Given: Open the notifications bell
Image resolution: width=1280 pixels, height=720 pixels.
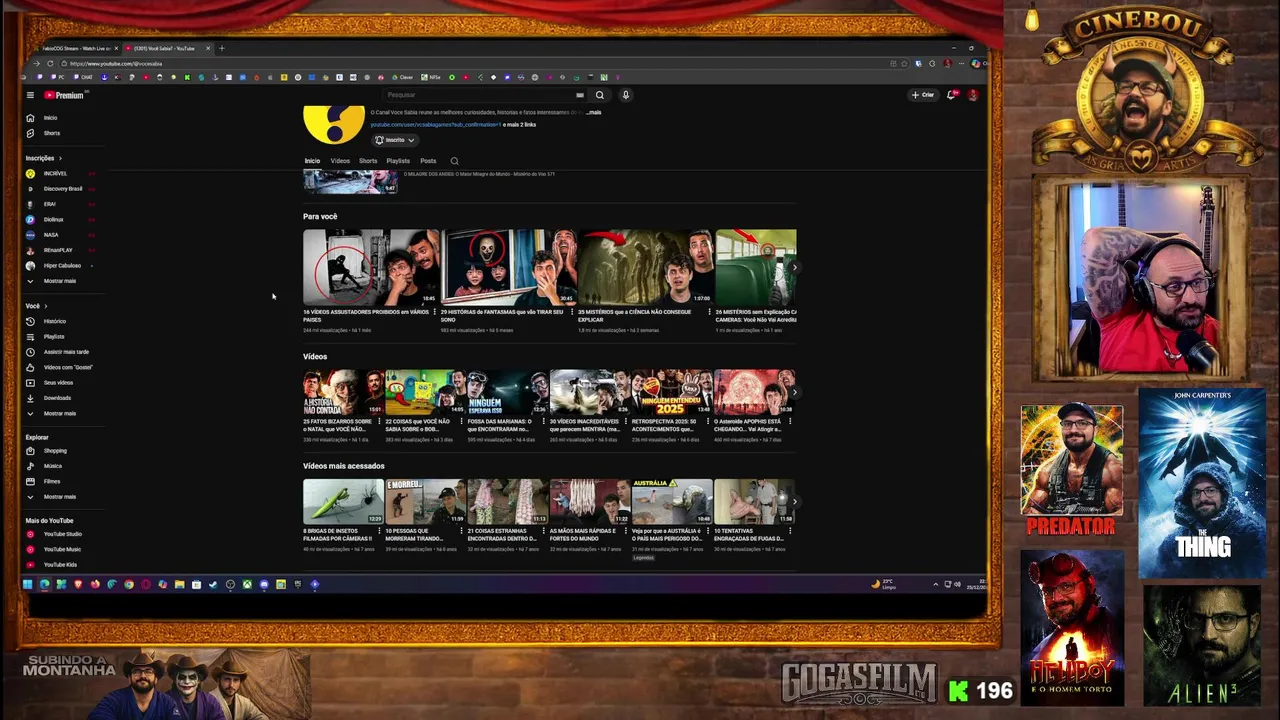Looking at the screenshot, I should pyautogui.click(x=951, y=95).
